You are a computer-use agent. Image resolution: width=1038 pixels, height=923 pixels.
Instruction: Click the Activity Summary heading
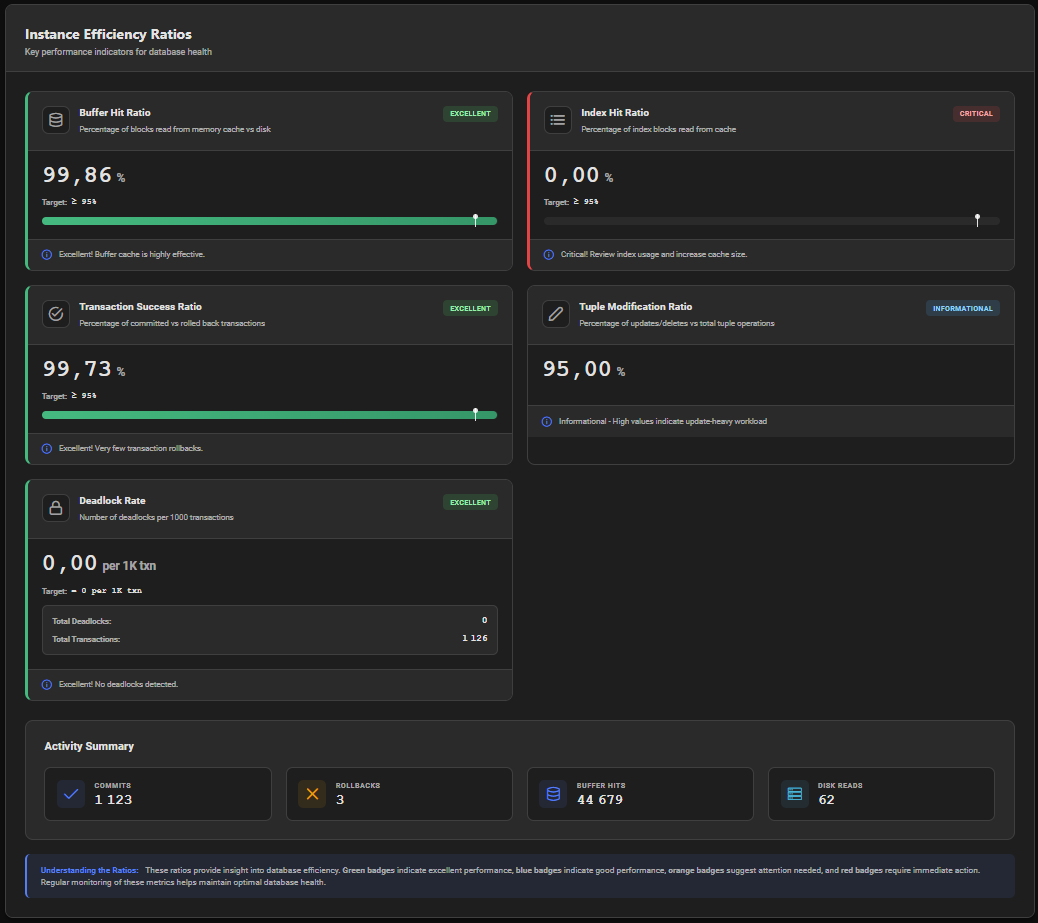coord(89,746)
